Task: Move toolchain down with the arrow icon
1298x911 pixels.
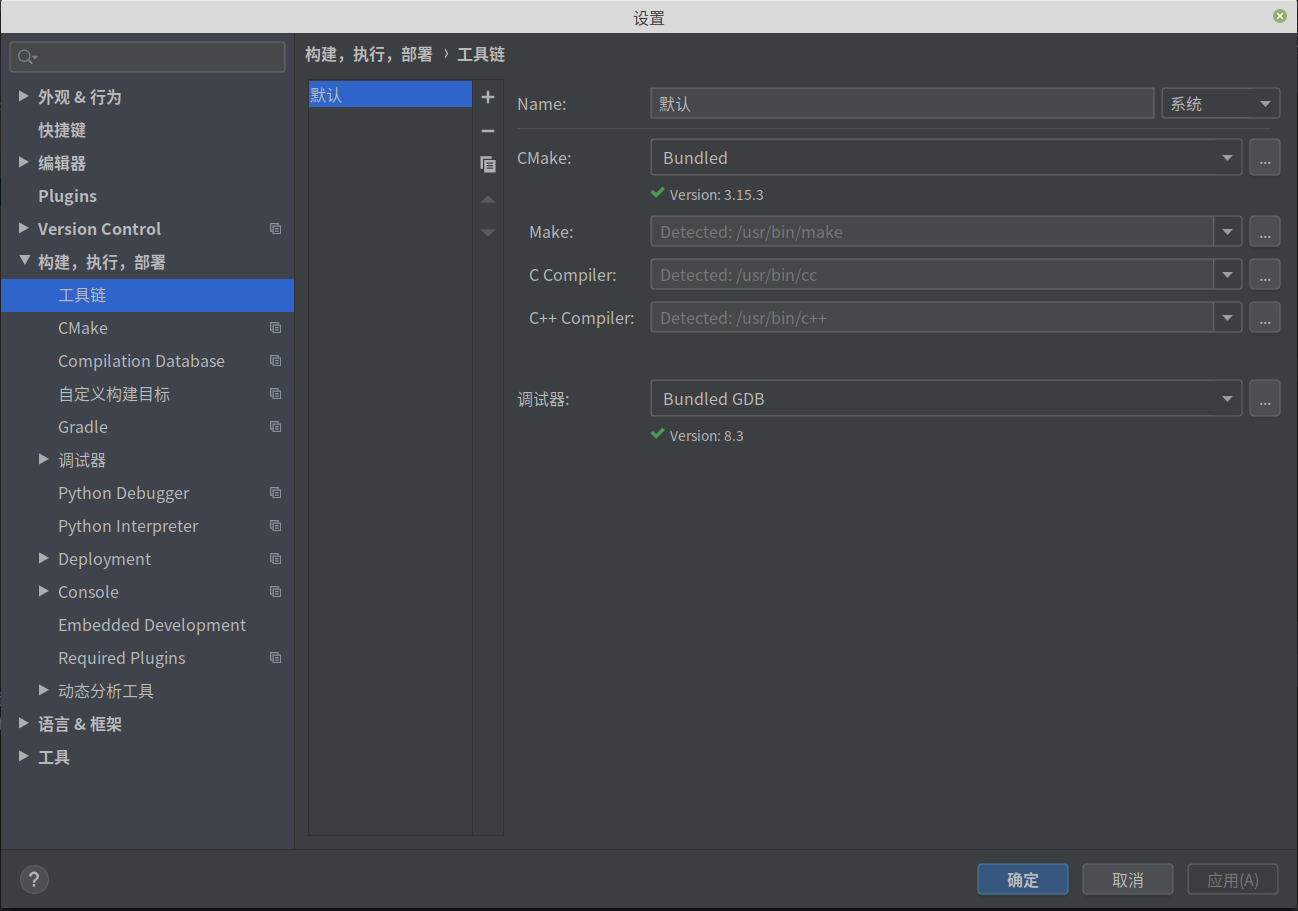Action: pyautogui.click(x=488, y=233)
